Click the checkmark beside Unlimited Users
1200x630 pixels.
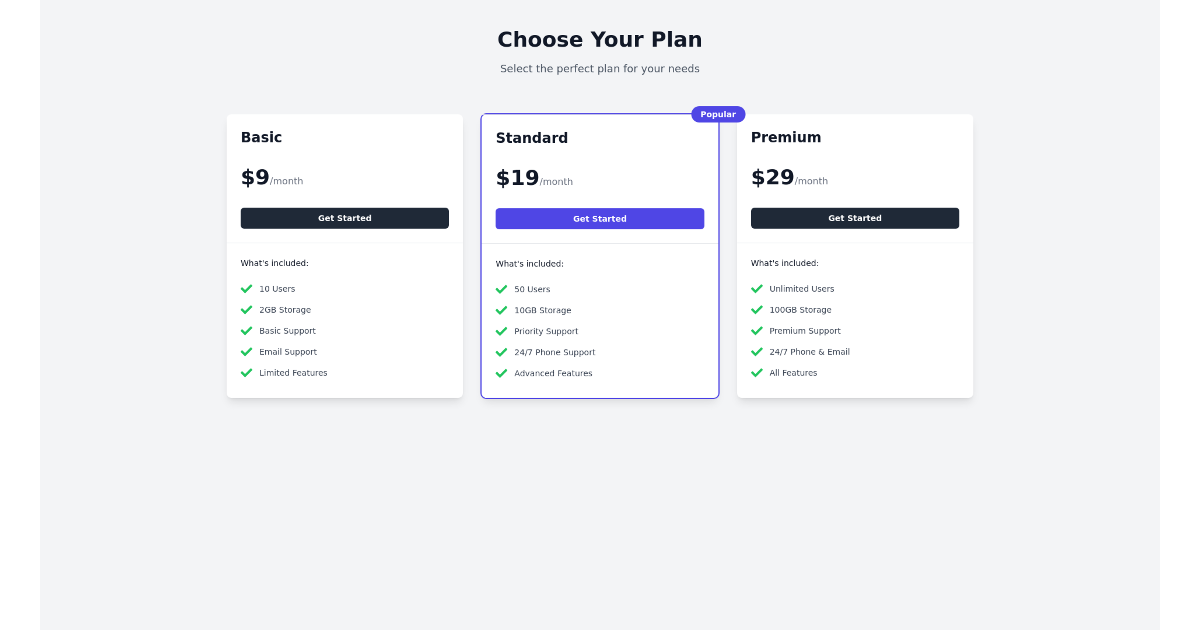(757, 288)
